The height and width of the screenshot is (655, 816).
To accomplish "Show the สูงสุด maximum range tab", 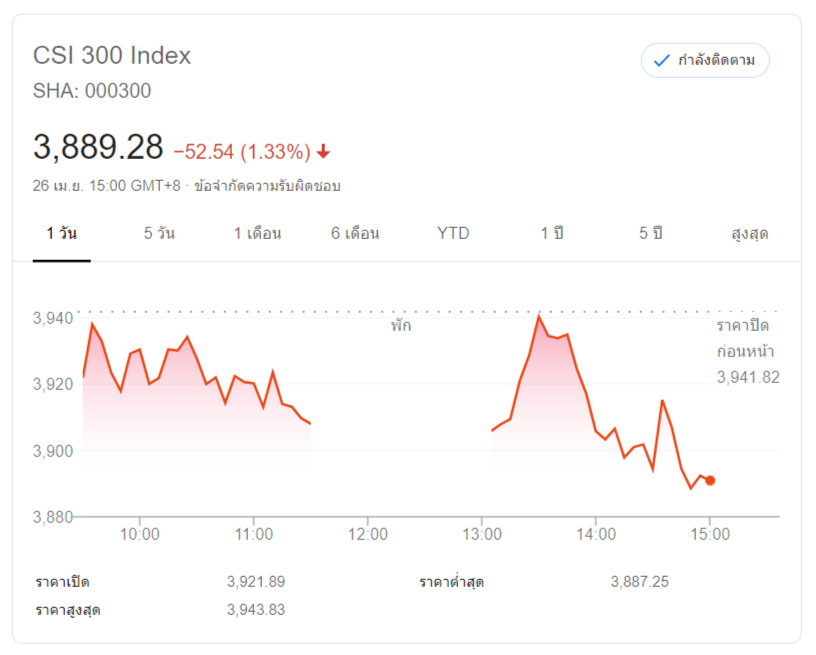I will coord(750,234).
